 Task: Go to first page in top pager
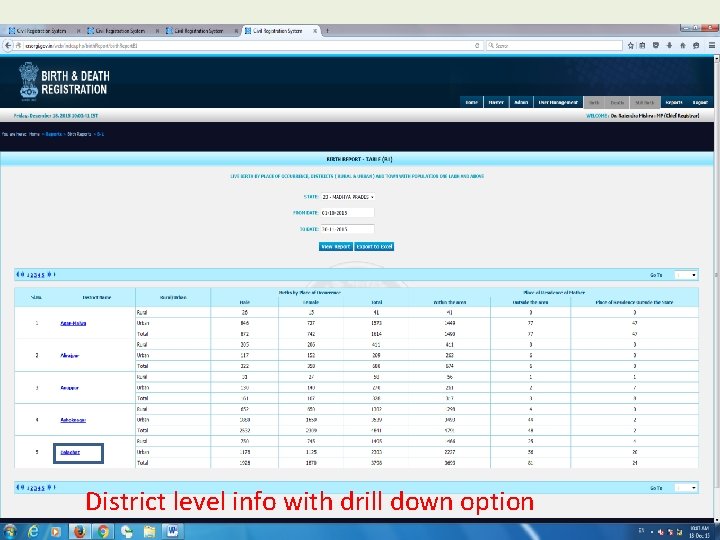tap(18, 275)
